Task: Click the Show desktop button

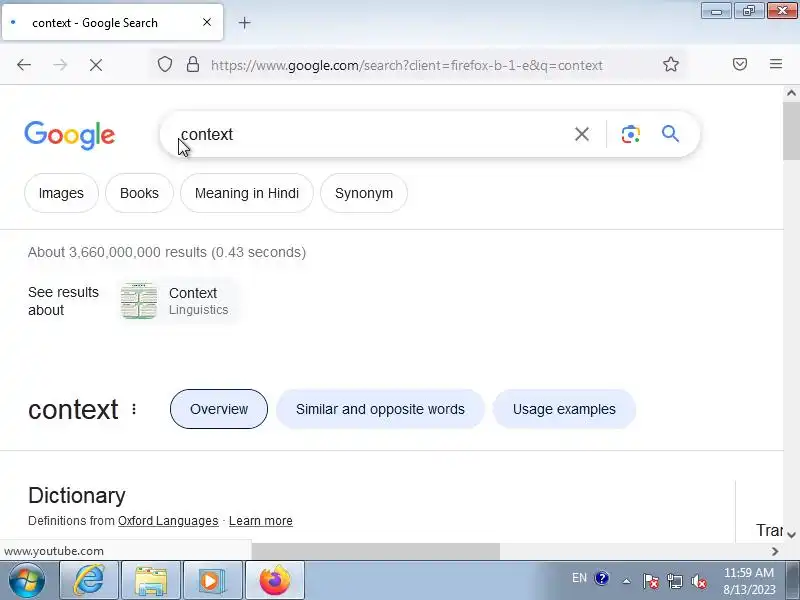Action: click(792, 580)
